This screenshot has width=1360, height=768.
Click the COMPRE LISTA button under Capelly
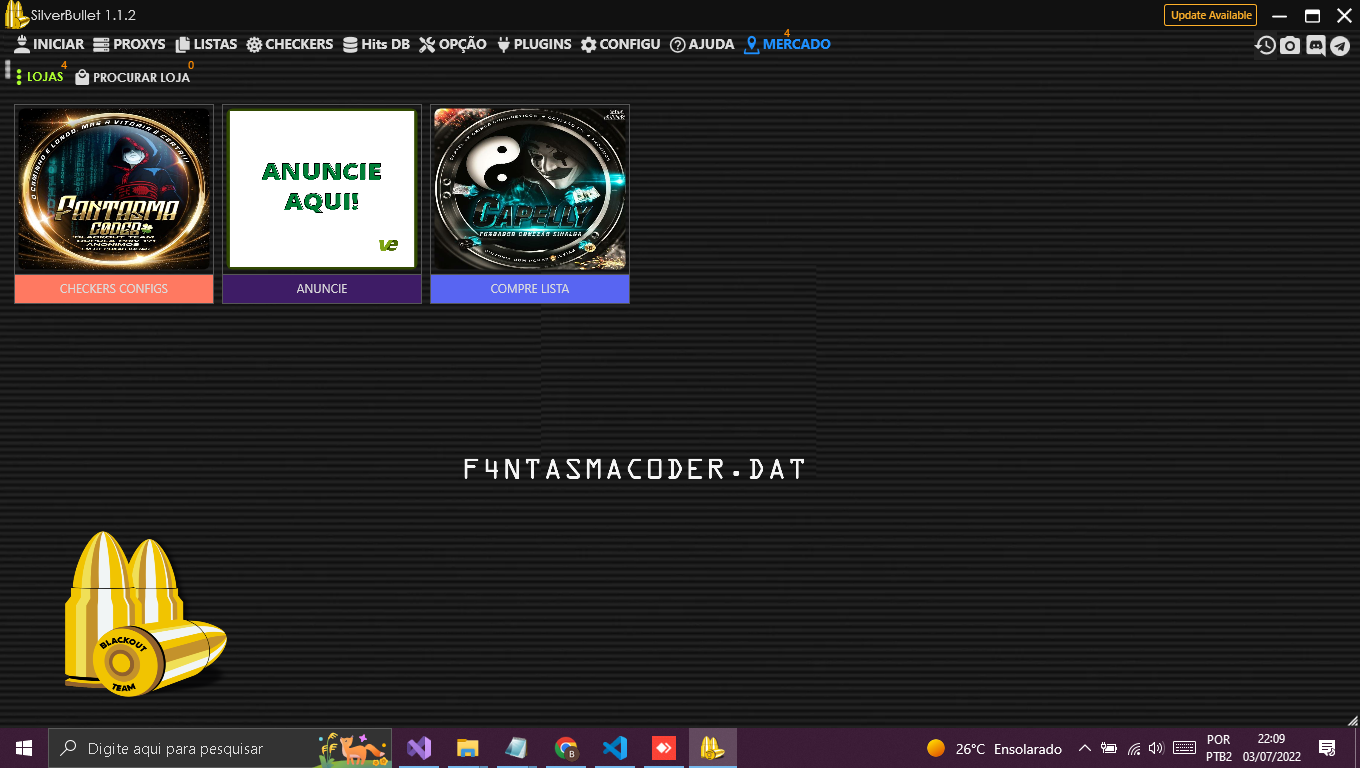coord(530,288)
